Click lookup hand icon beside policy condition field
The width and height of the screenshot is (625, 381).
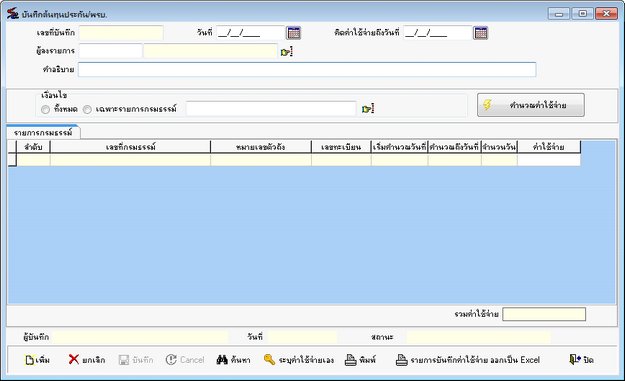click(x=368, y=109)
